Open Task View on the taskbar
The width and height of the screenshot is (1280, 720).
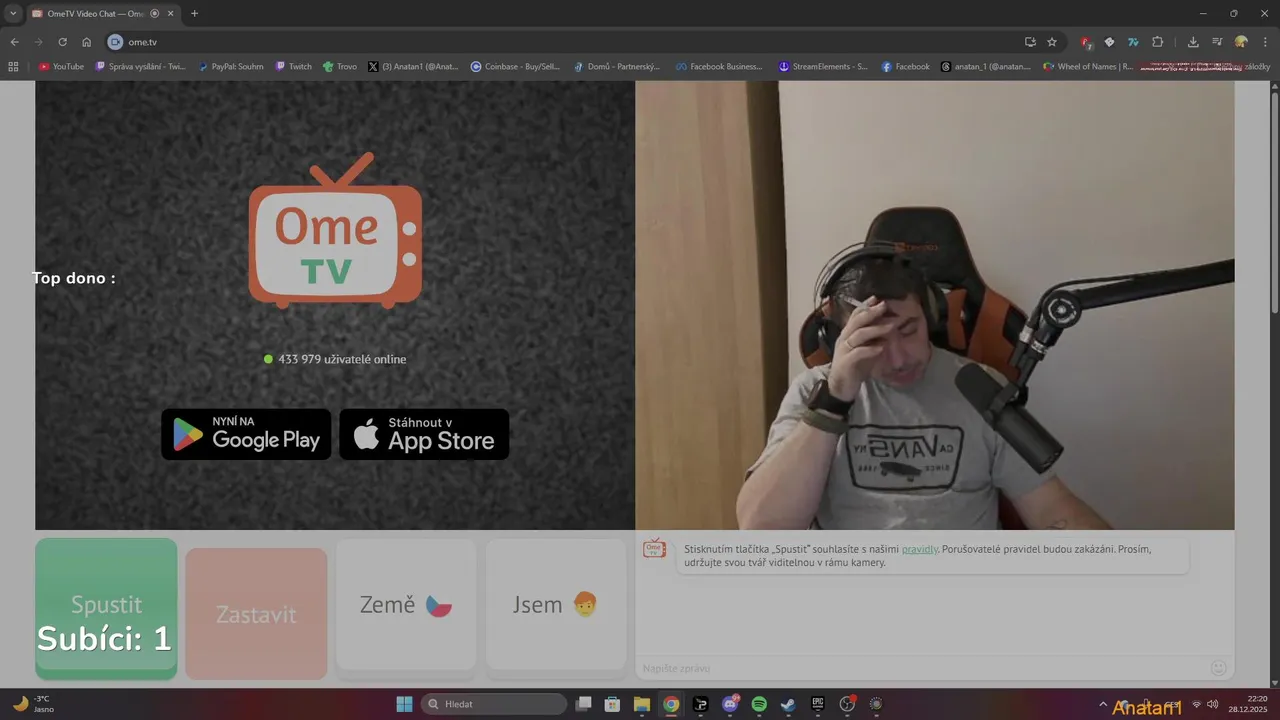pos(583,704)
